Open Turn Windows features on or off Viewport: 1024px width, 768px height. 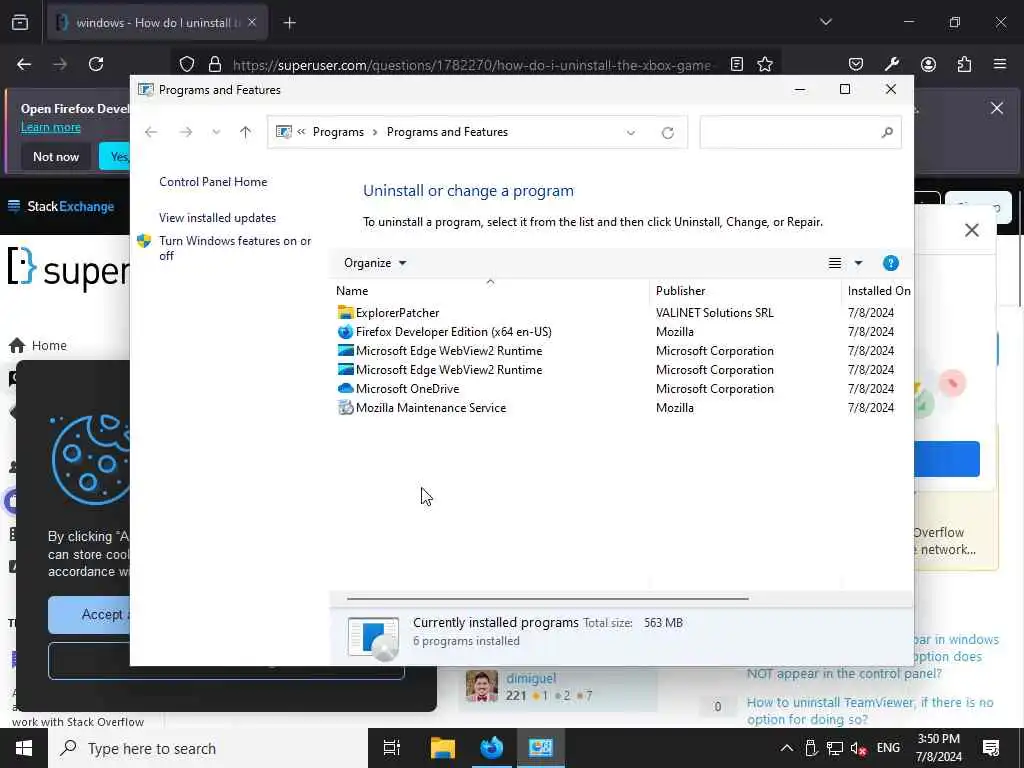(234, 248)
